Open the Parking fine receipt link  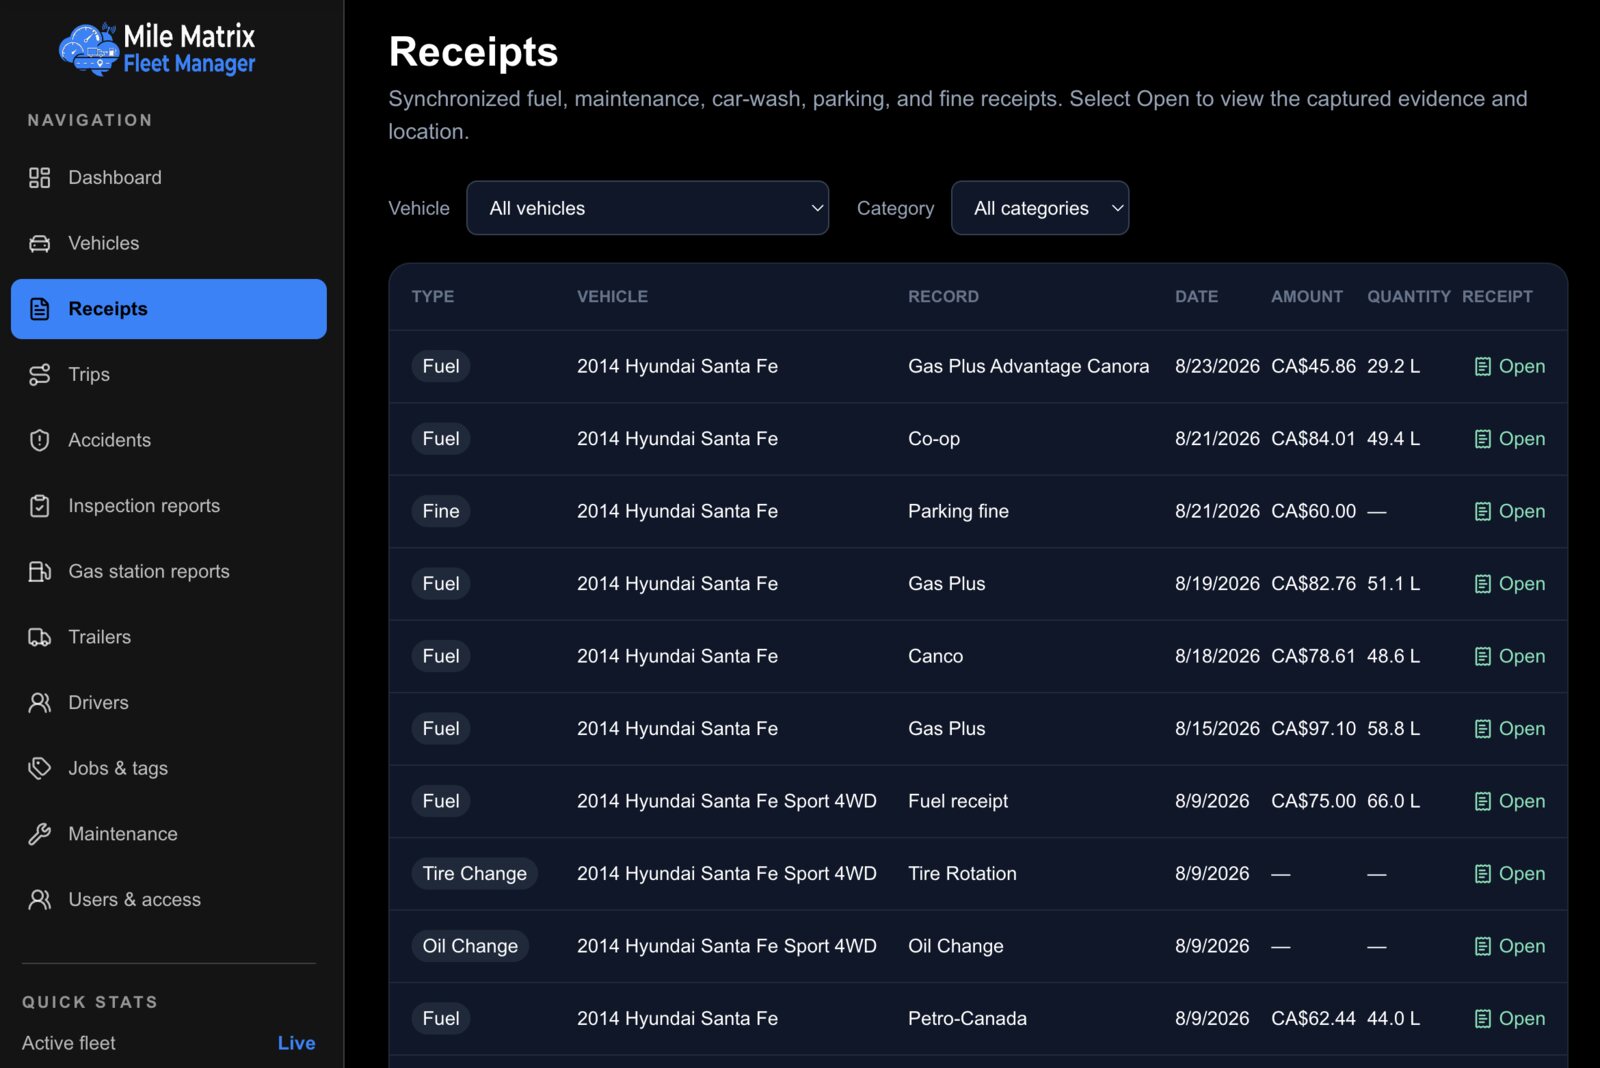point(1510,512)
